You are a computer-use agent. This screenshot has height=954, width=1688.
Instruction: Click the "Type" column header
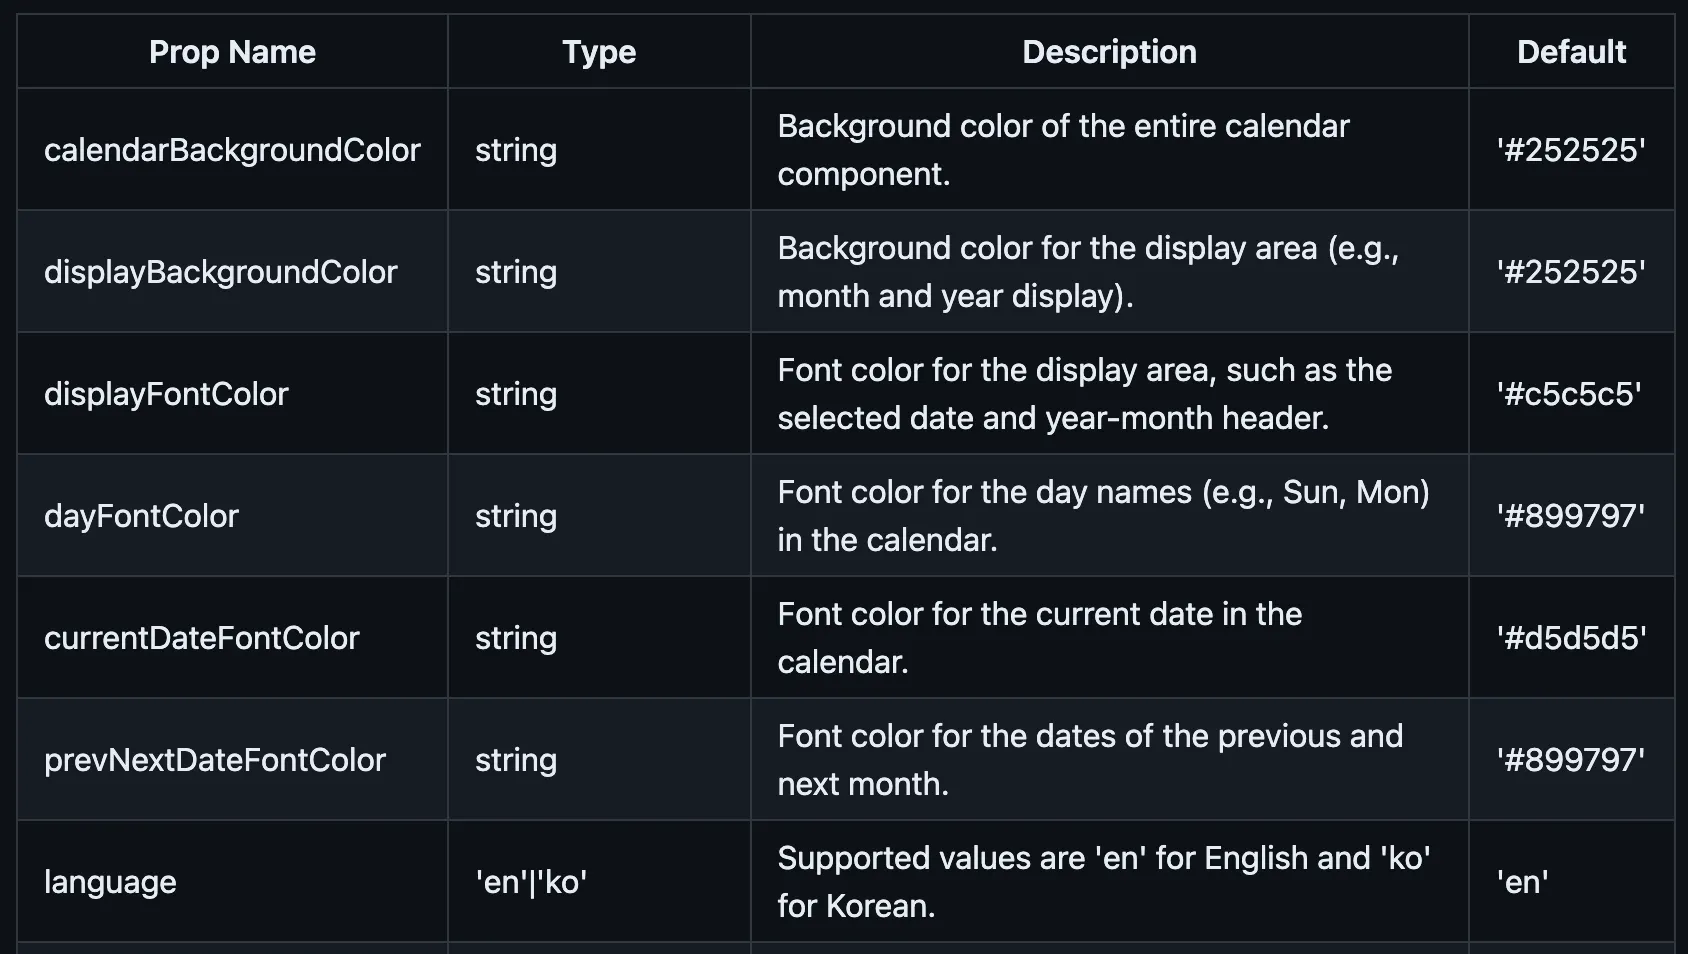tap(599, 52)
